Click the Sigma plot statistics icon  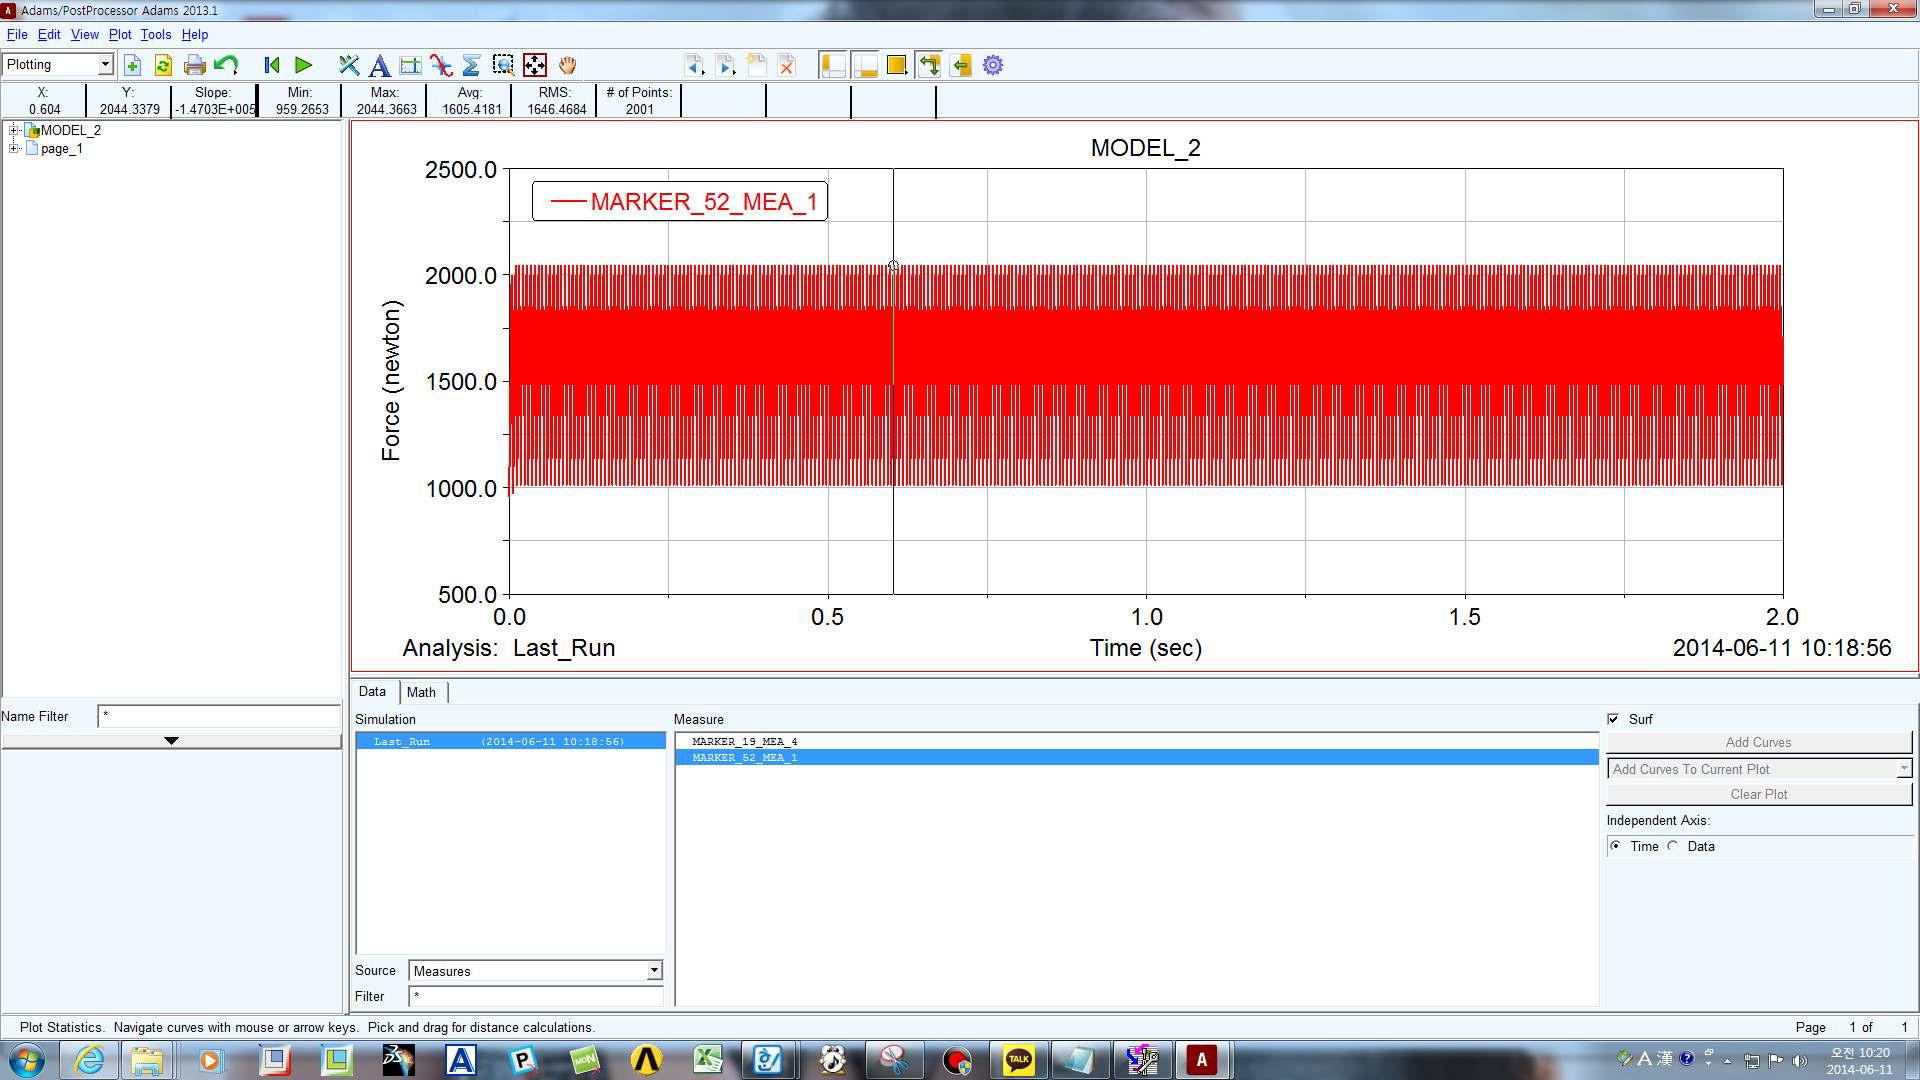tap(472, 66)
